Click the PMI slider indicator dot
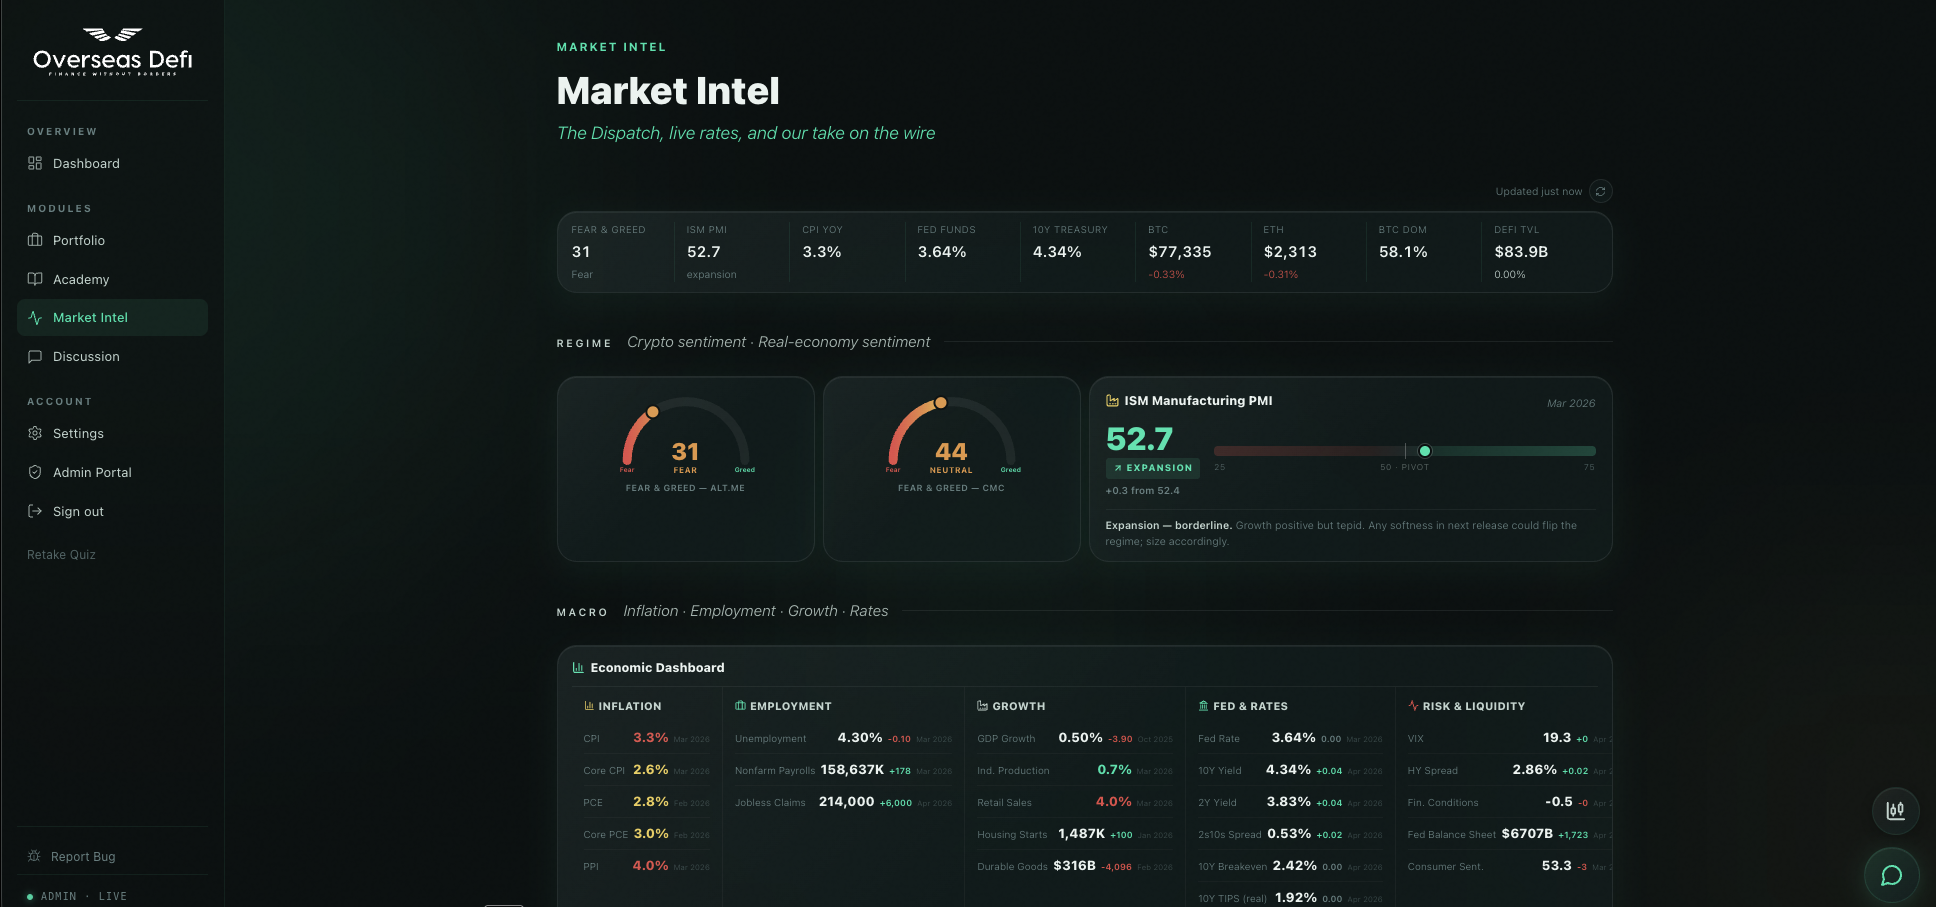Image resolution: width=1936 pixels, height=907 pixels. coord(1425,451)
